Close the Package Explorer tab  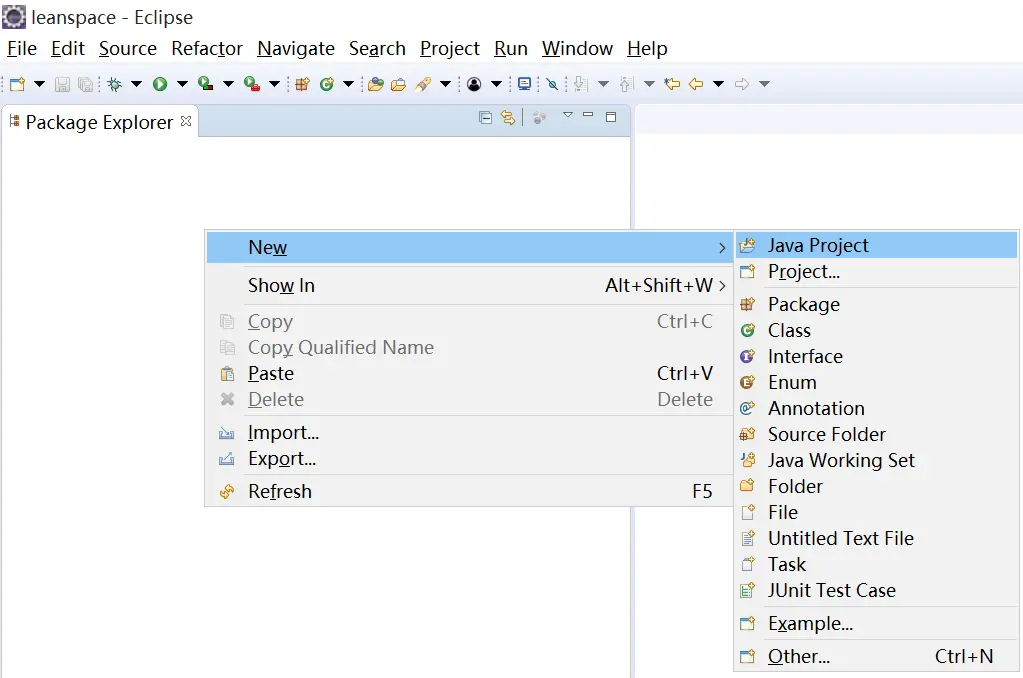point(186,121)
